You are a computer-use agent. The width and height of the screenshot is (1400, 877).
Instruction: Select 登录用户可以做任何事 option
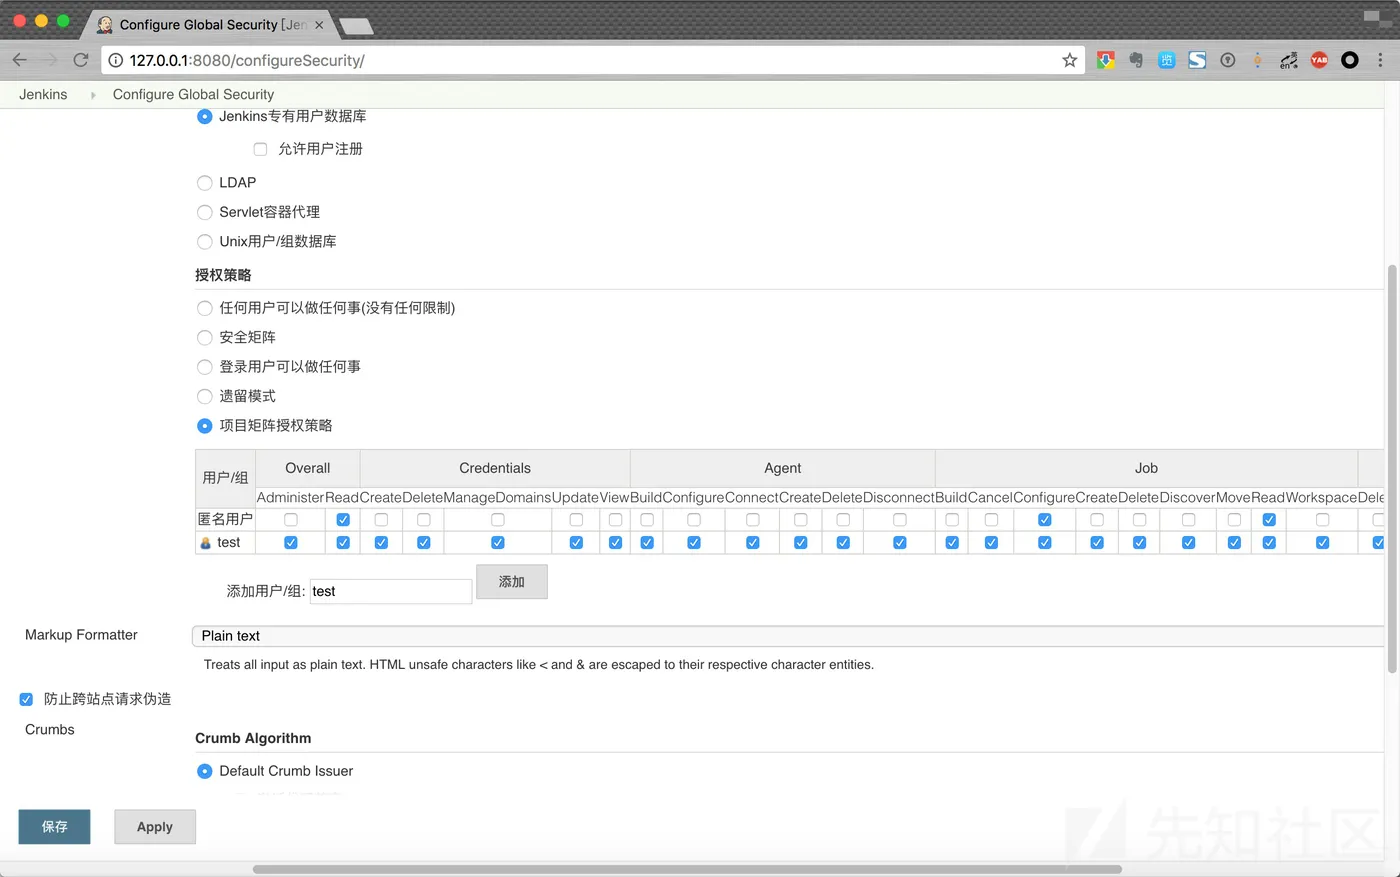pos(205,367)
